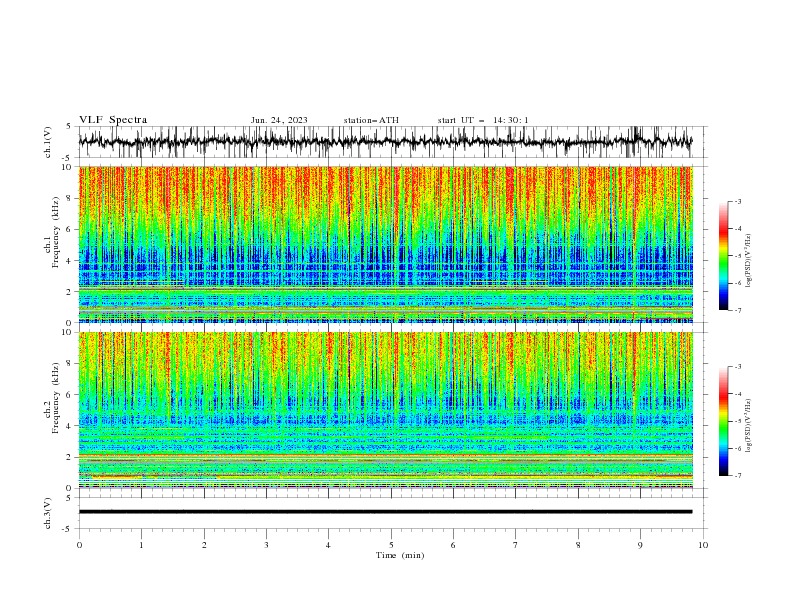Click the time axis end tick label '10'
Viewport: 792px width, 612px height.
click(x=703, y=545)
